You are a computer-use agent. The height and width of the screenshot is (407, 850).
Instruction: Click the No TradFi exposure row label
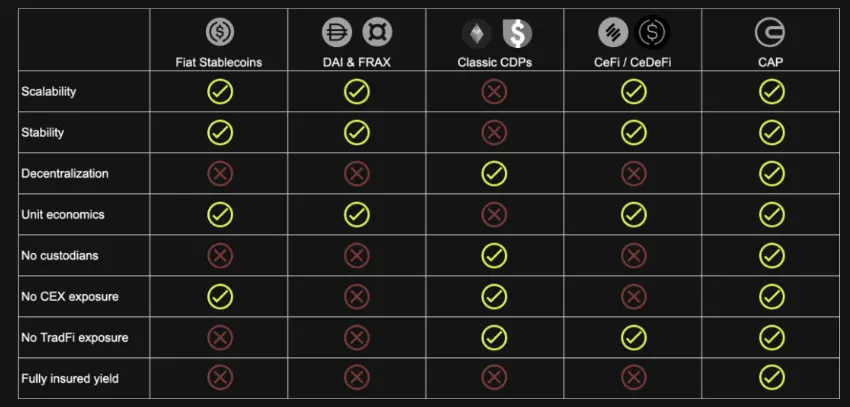[75, 337]
